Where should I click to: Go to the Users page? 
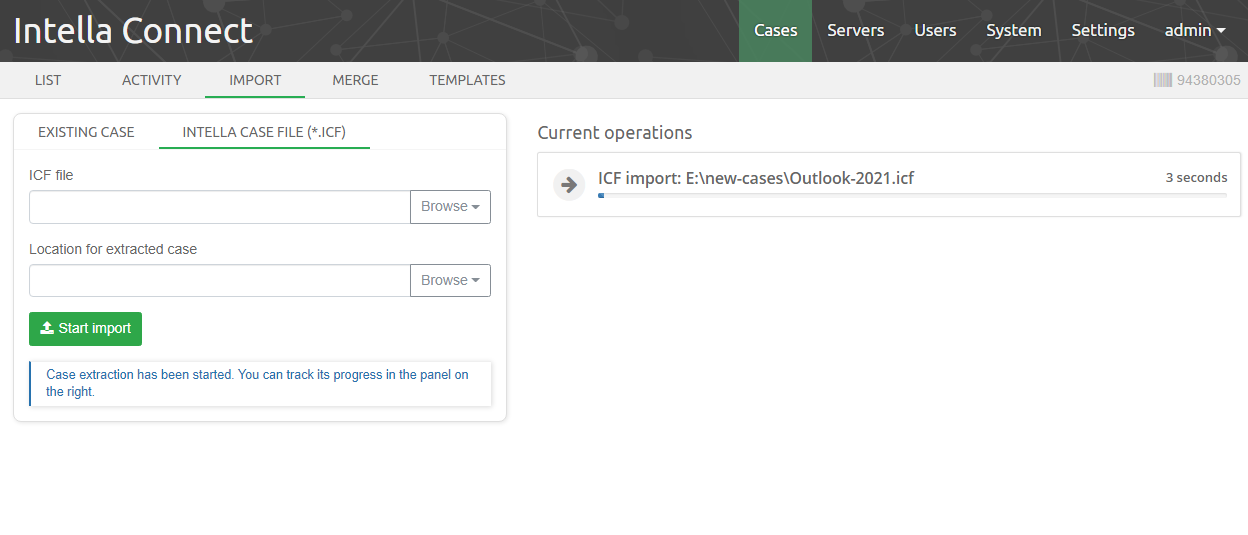(935, 31)
